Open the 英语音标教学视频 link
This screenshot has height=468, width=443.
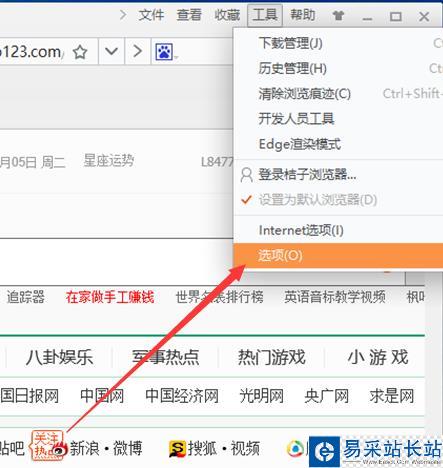point(335,297)
